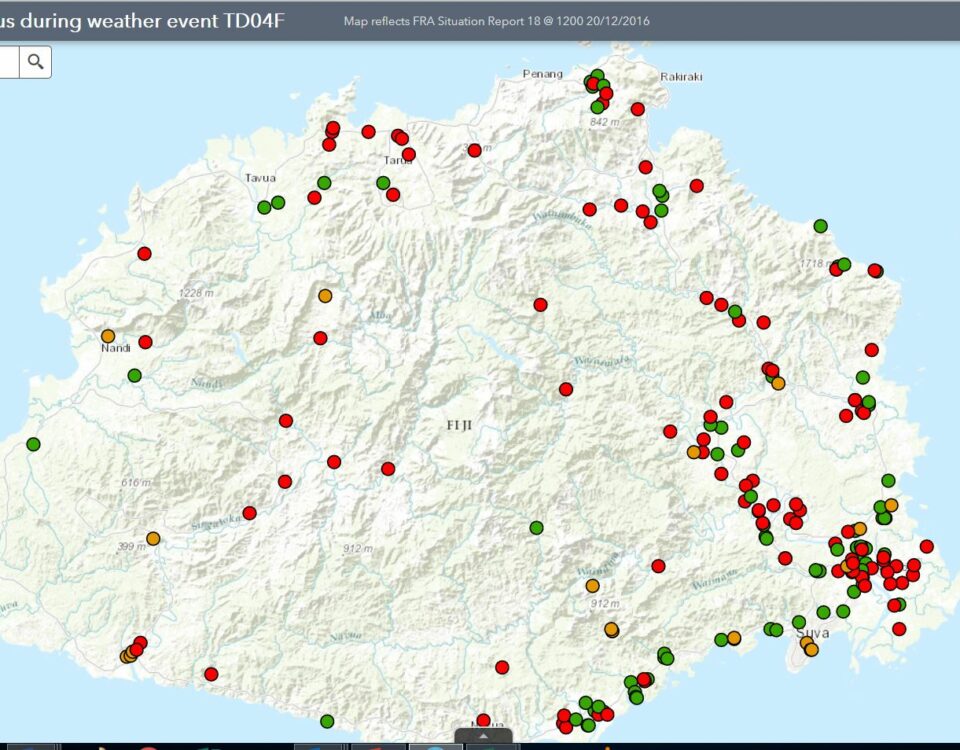Click the green marker on bottom-left south coast
The image size is (960, 750).
tap(327, 721)
